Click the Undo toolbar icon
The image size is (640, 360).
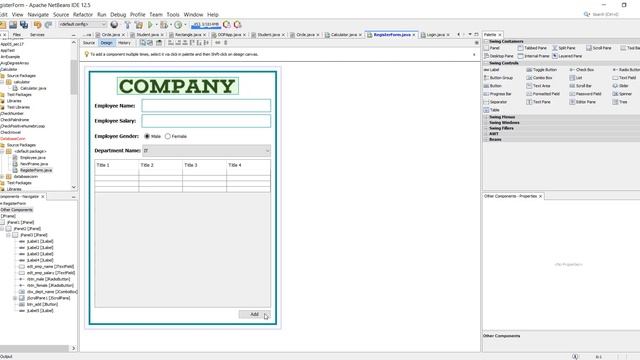[38, 25]
